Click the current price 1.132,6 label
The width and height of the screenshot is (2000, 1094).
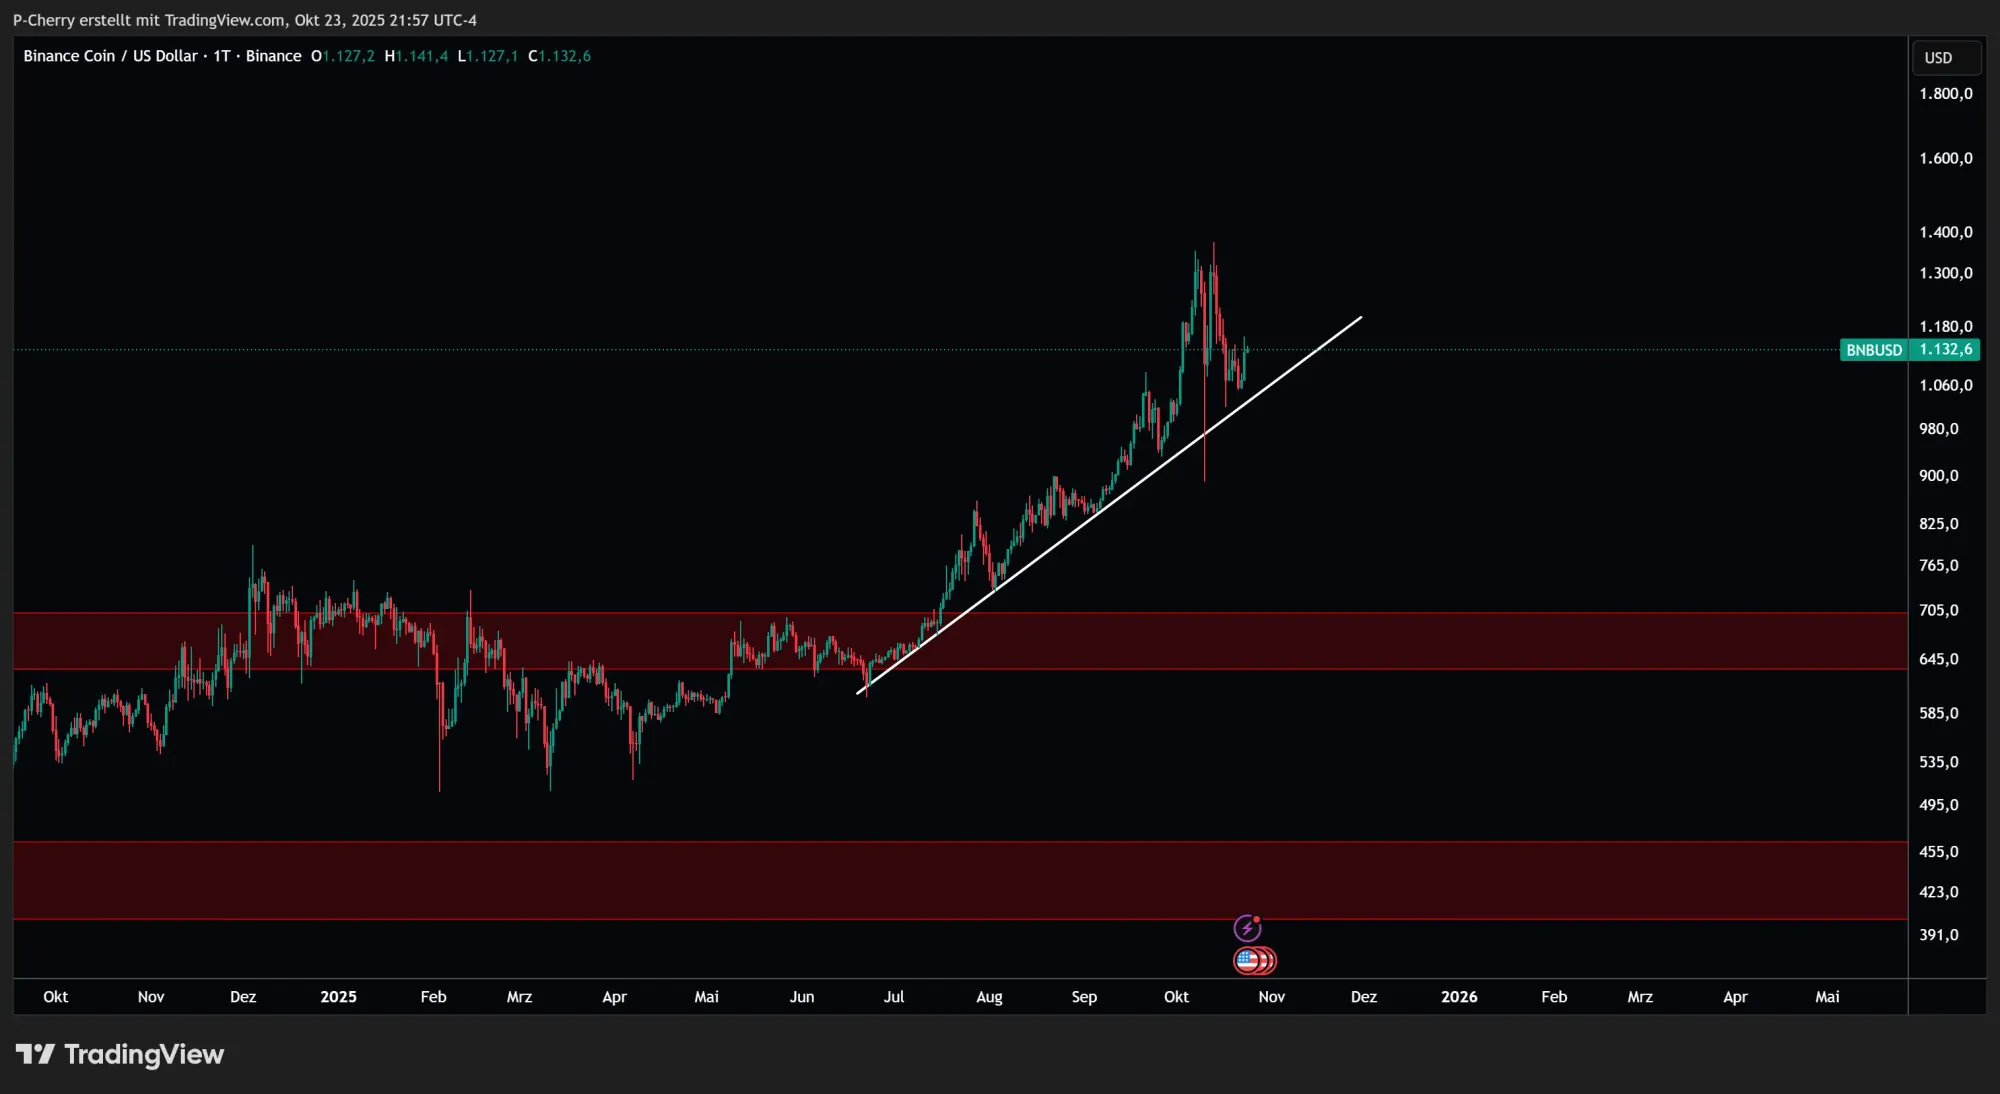(1945, 350)
